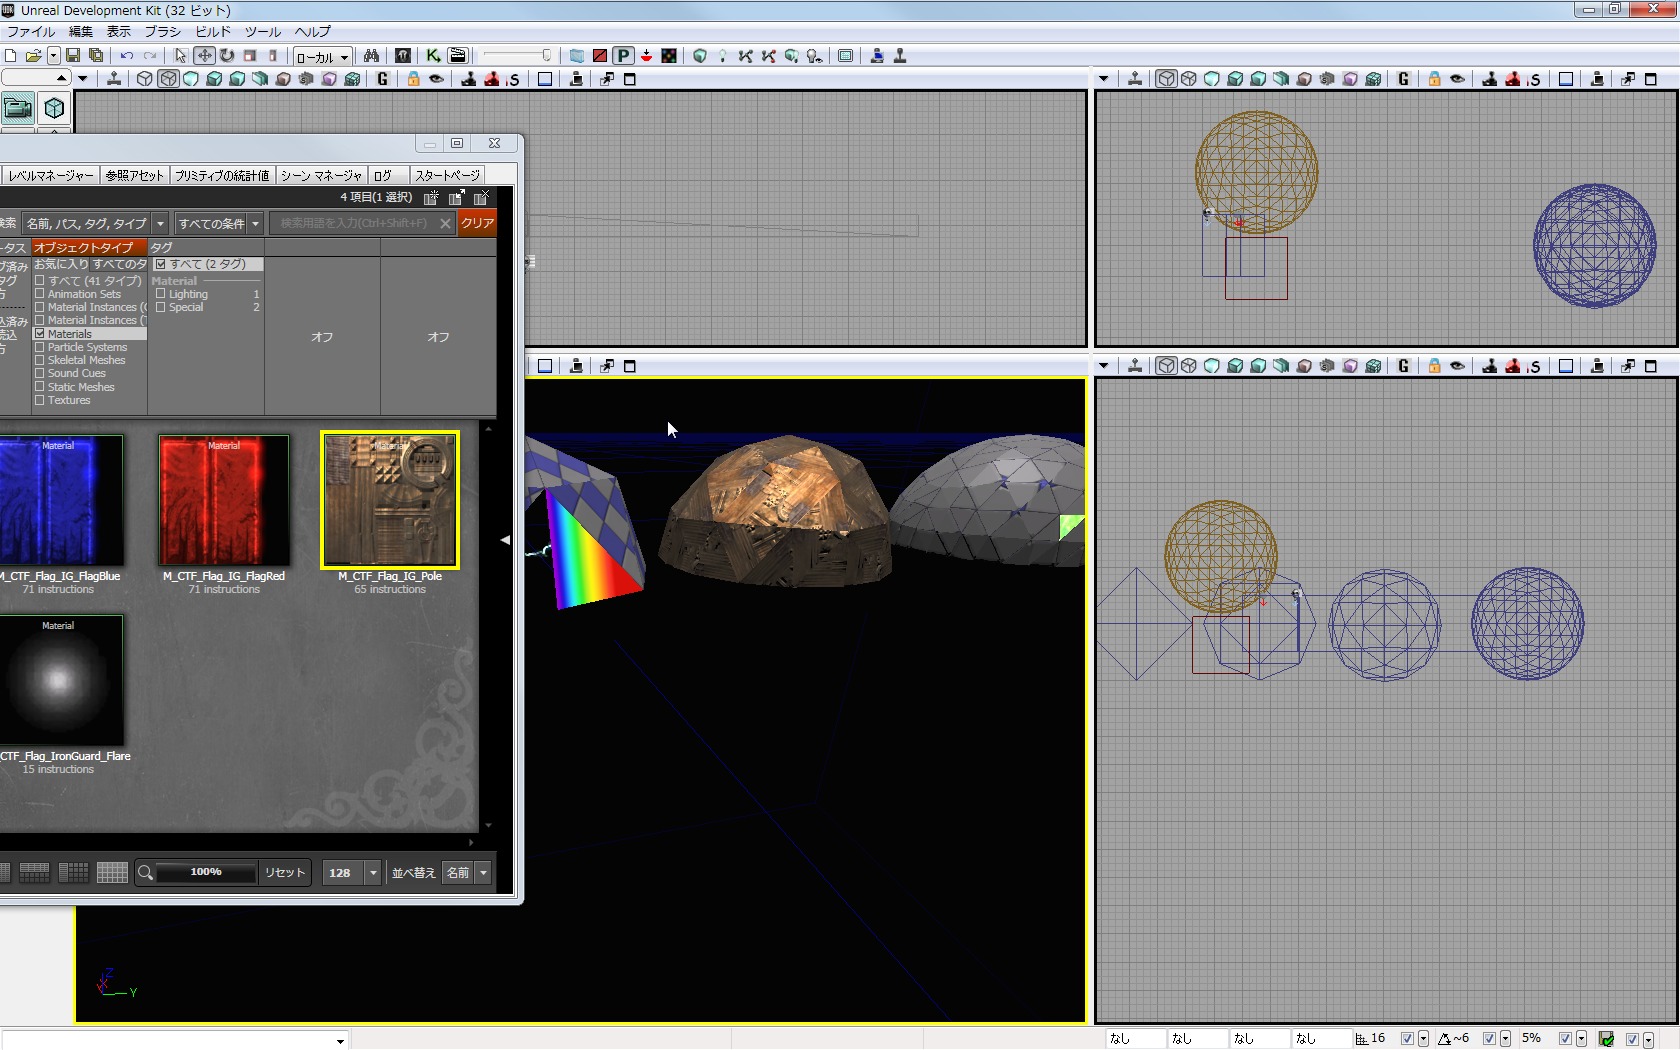Click the 100% thumbnail zoom slider
This screenshot has width=1680, height=1050.
(206, 872)
